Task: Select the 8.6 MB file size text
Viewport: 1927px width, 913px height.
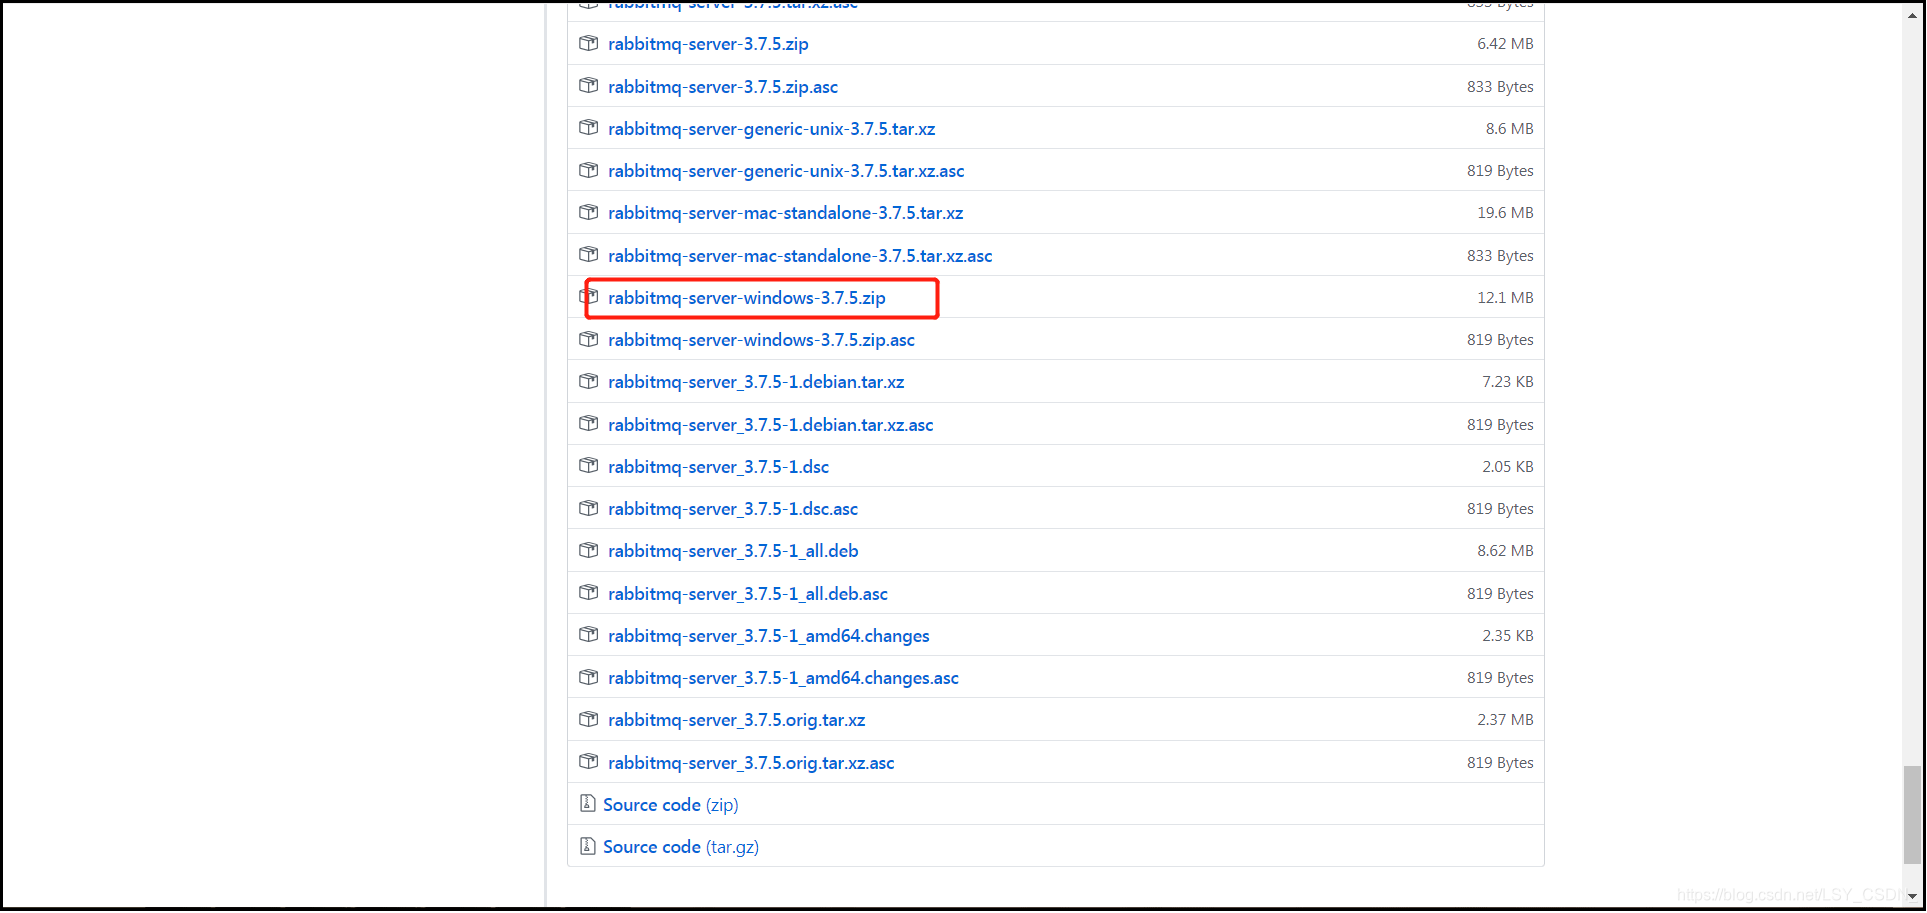Action: point(1509,129)
